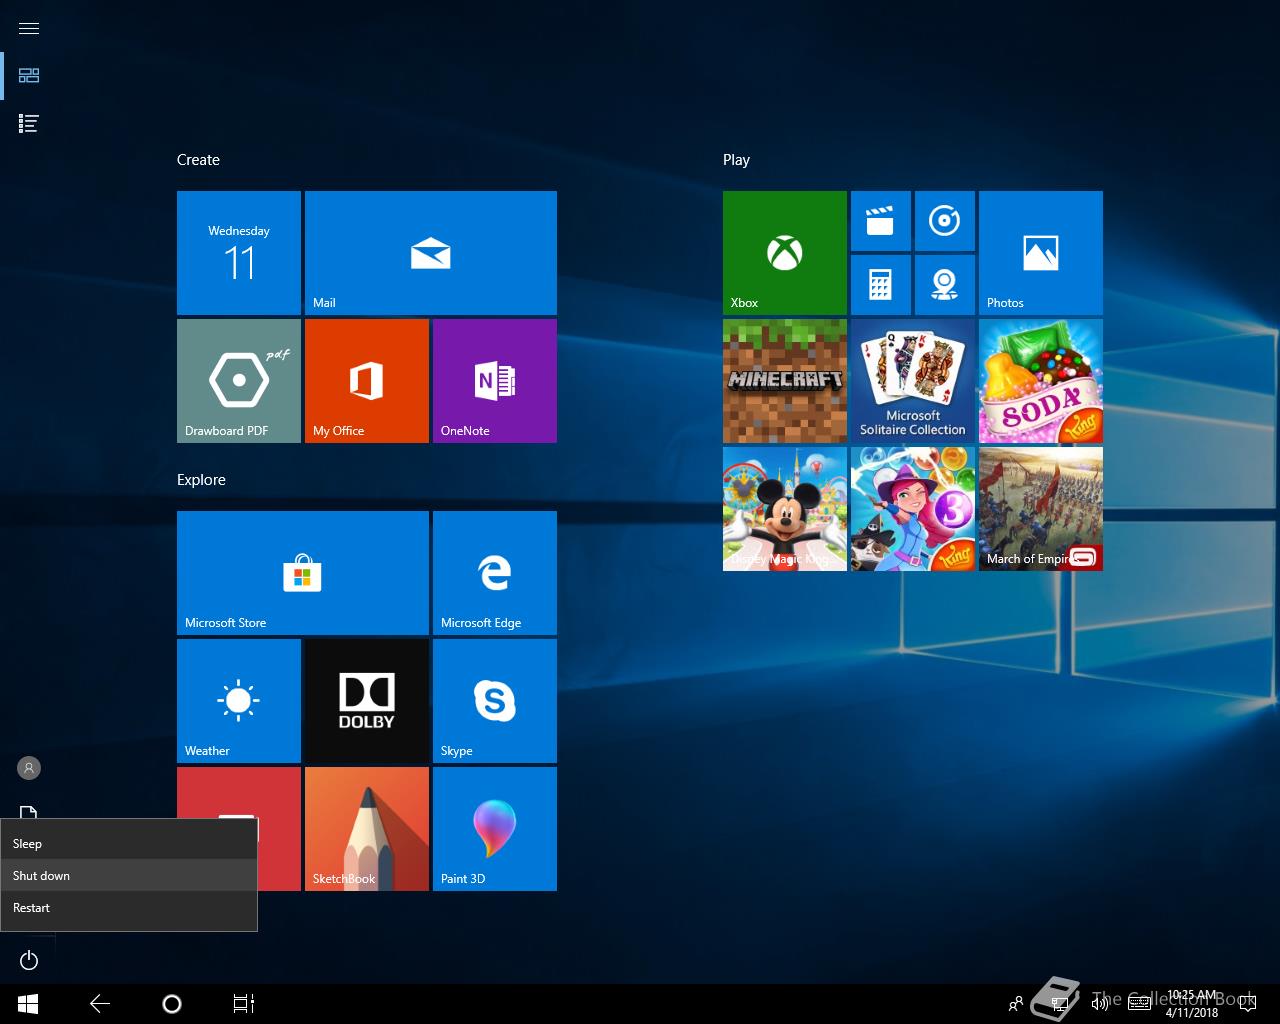The height and width of the screenshot is (1024, 1280).
Task: Open Cortana circle on taskbar
Action: tap(172, 1004)
